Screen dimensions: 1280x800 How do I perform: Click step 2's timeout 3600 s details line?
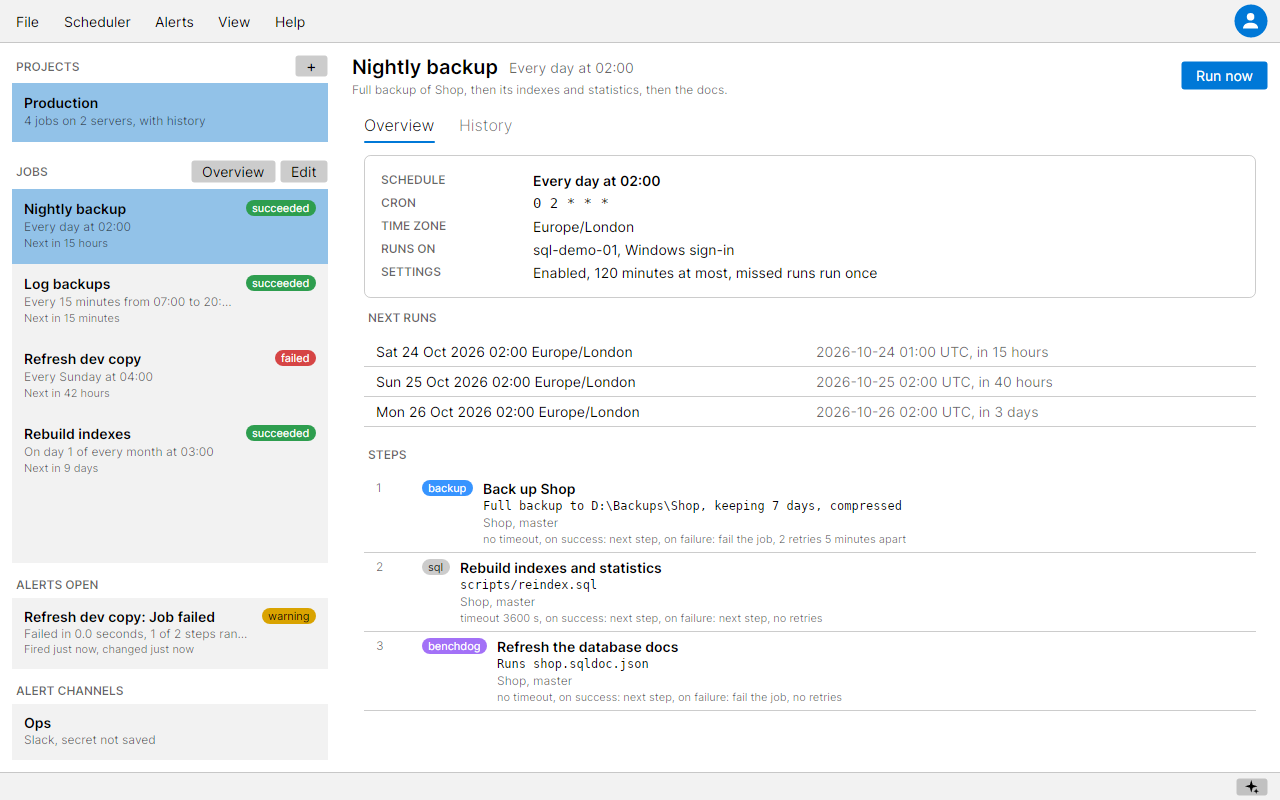click(641, 618)
